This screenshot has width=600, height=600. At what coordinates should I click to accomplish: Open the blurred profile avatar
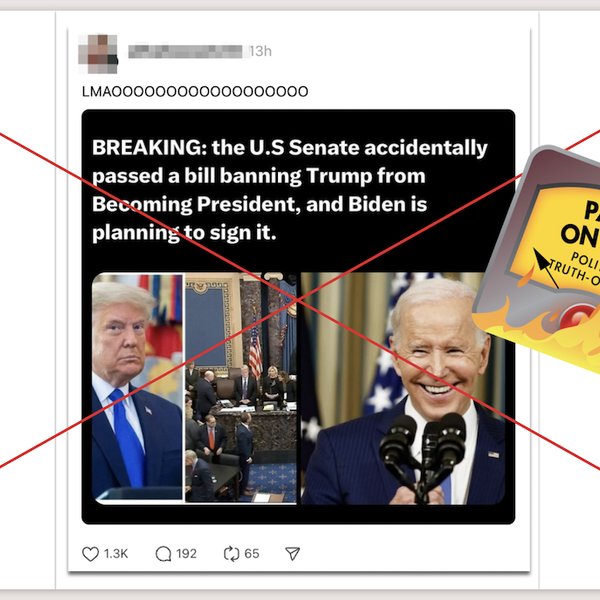click(98, 54)
